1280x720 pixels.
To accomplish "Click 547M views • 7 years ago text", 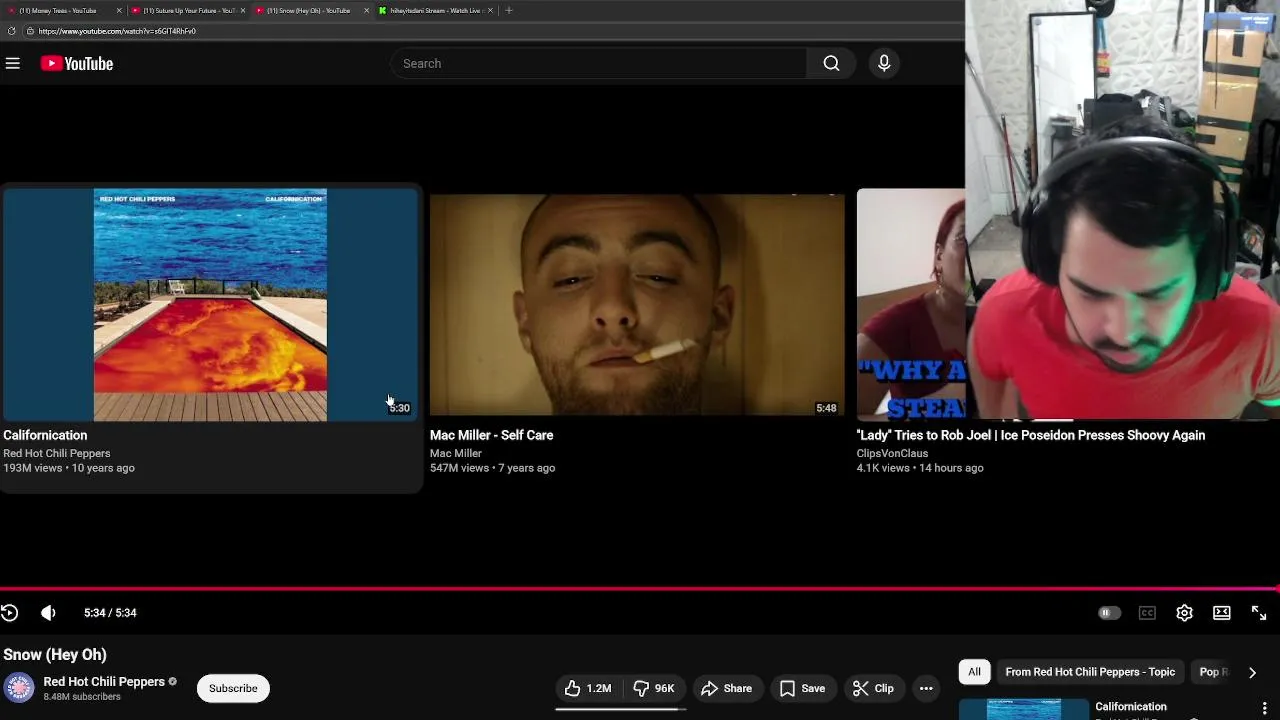I will [492, 468].
